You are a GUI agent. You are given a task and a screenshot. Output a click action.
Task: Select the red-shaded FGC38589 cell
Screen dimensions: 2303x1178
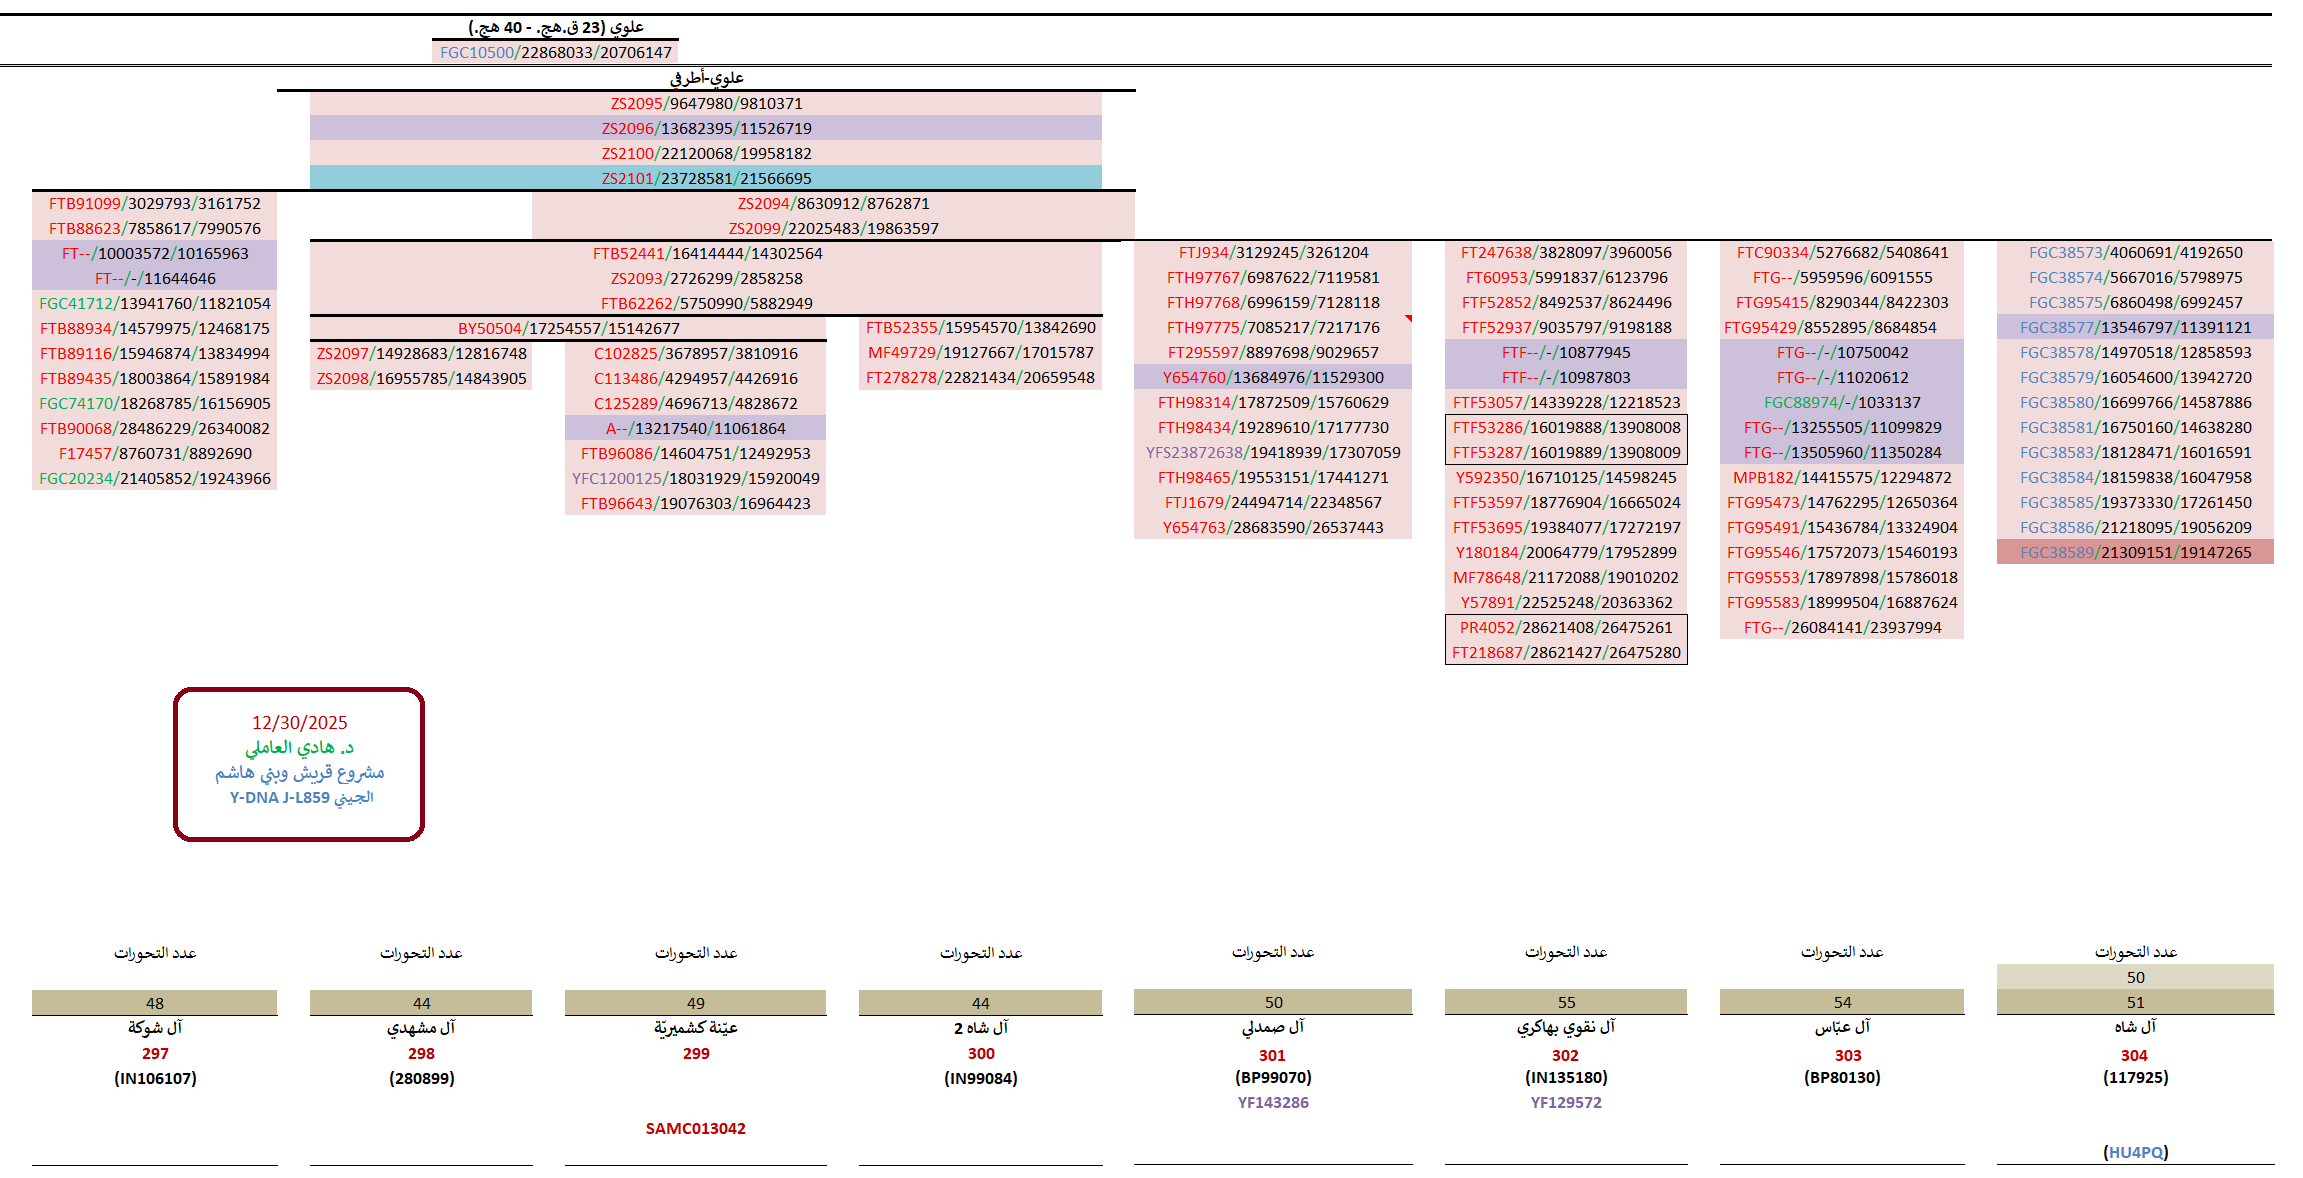pos(2135,552)
